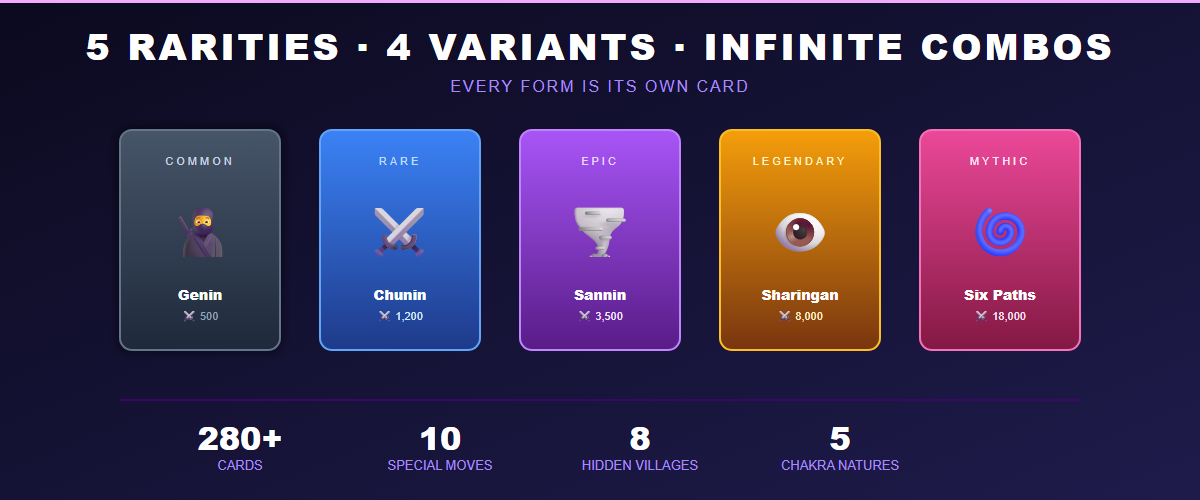Click the 5 Chakra Natures stat
Screen dimensions: 1200x500
pos(840,447)
